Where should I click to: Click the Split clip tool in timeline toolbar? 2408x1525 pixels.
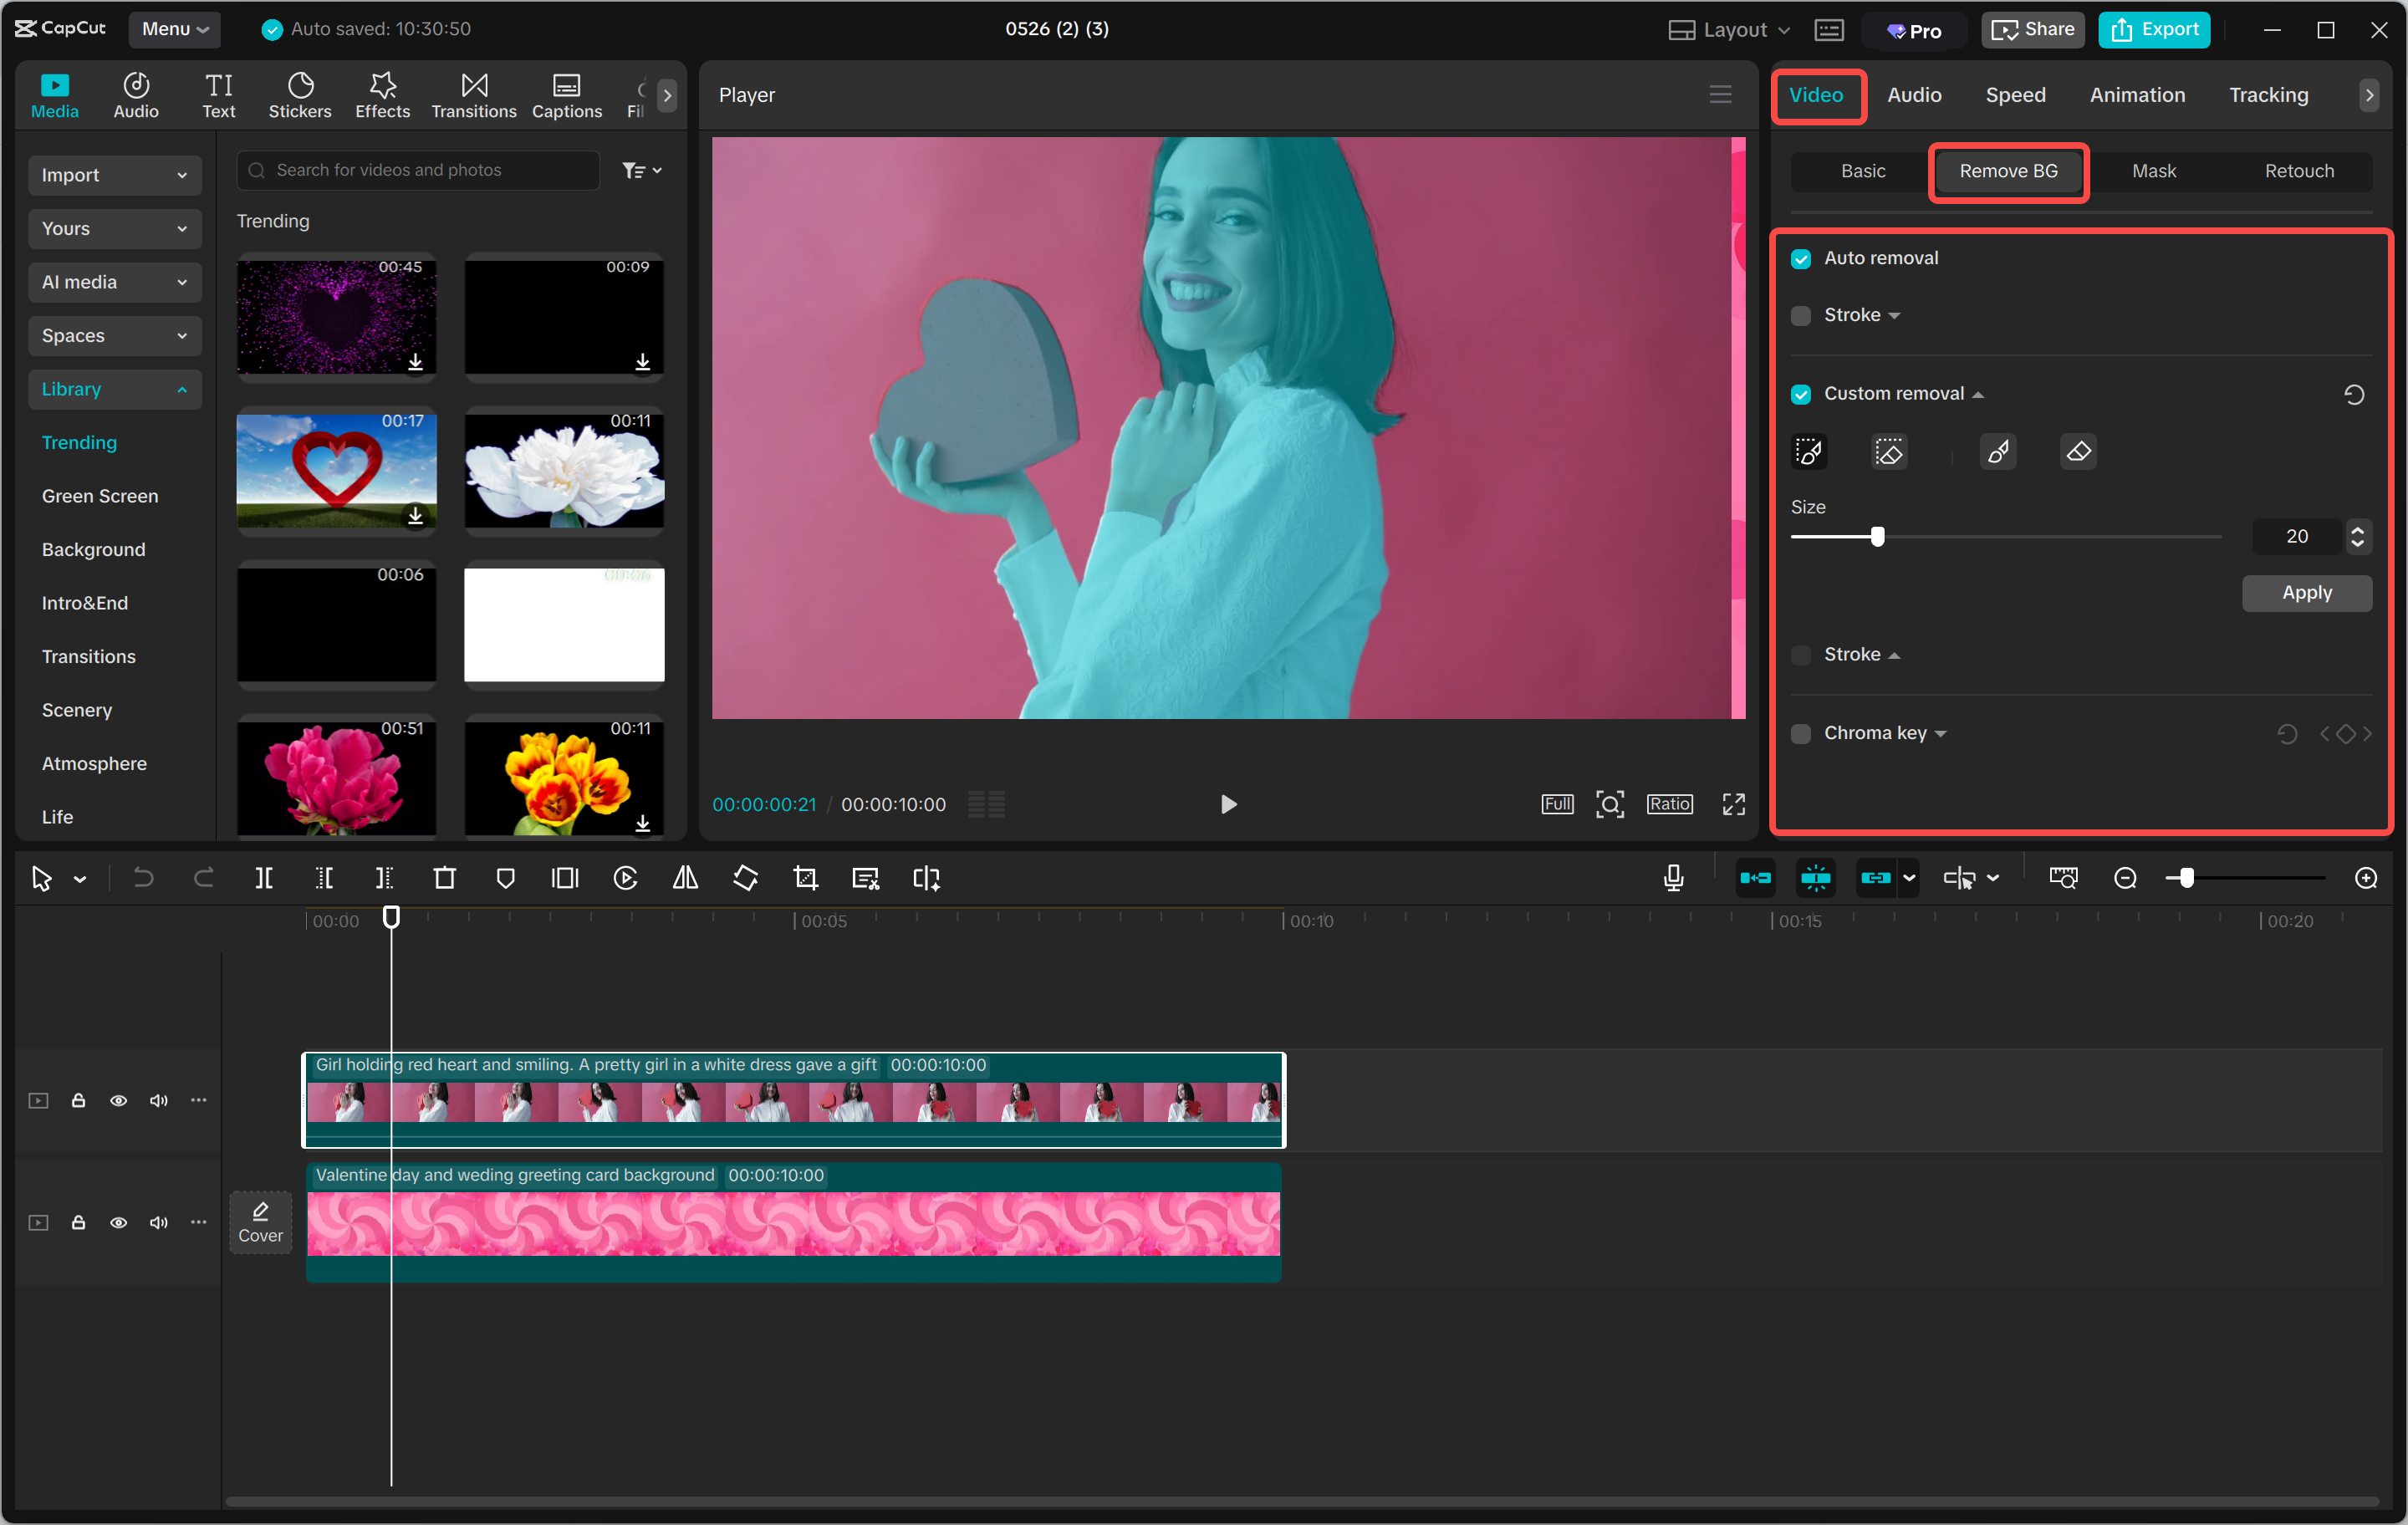(x=264, y=878)
